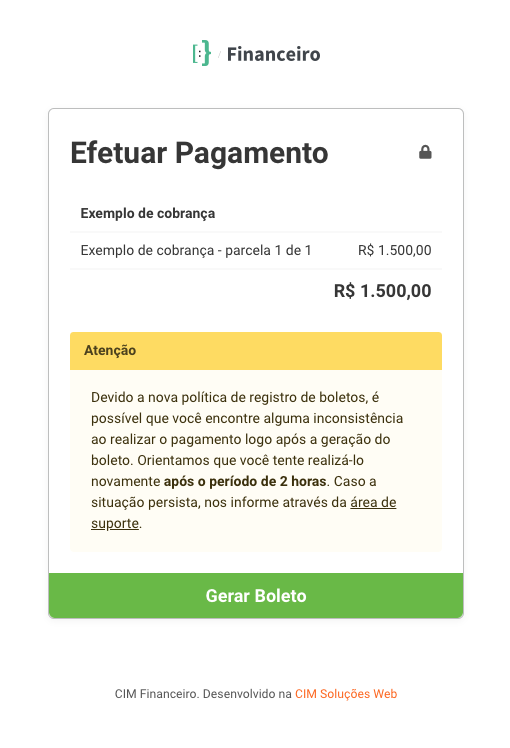
Task: Click the Exemplo de cobrança table header
Action: click(x=148, y=213)
